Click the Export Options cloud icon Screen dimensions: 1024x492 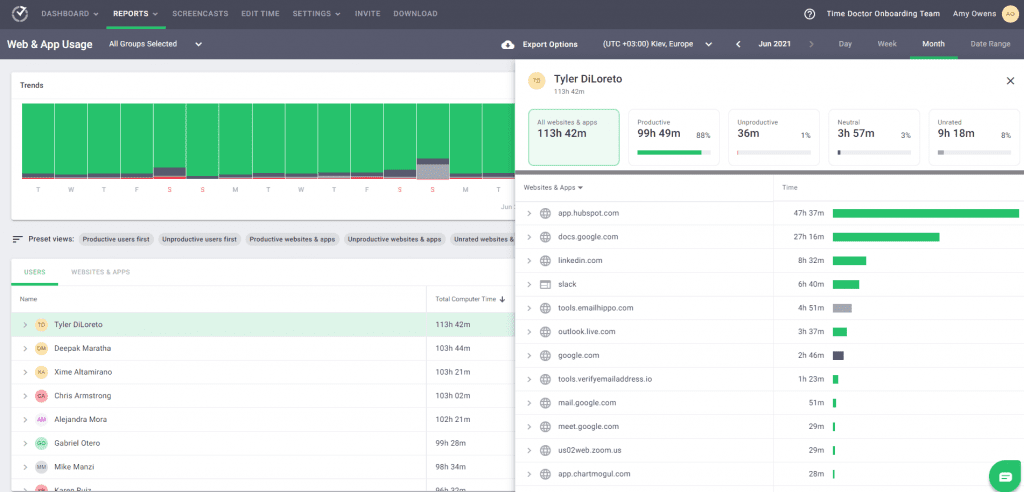(507, 44)
